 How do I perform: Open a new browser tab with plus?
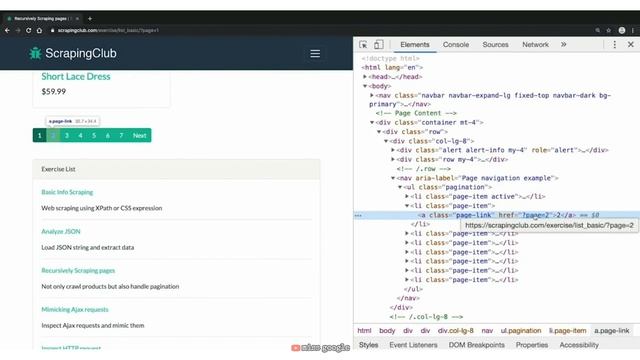point(90,18)
